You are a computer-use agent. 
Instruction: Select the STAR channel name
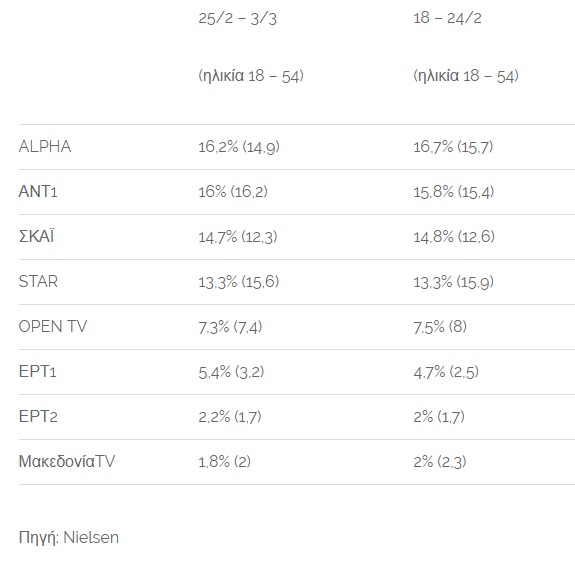click(38, 282)
